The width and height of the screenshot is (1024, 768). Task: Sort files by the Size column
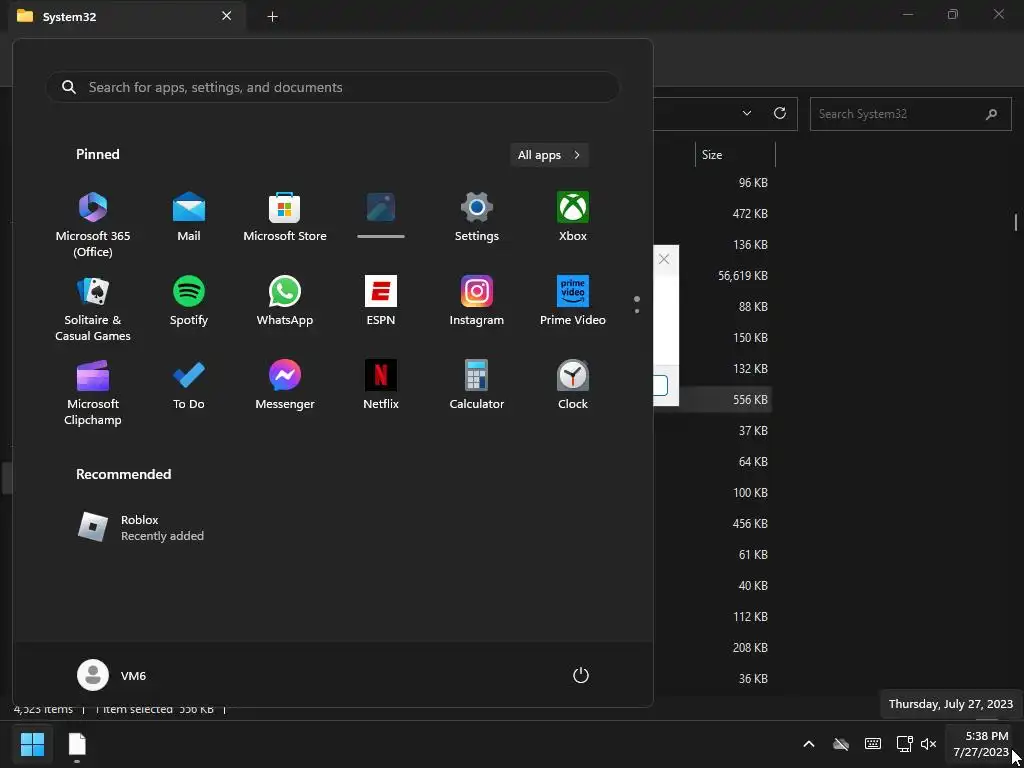tap(734, 155)
